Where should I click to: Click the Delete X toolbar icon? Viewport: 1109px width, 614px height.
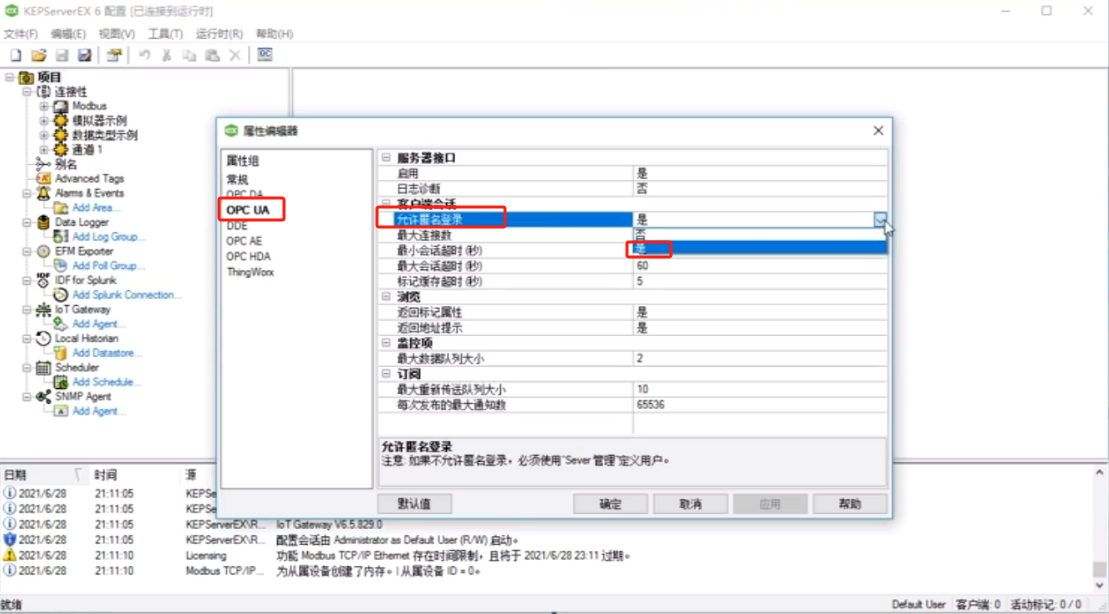(x=235, y=55)
